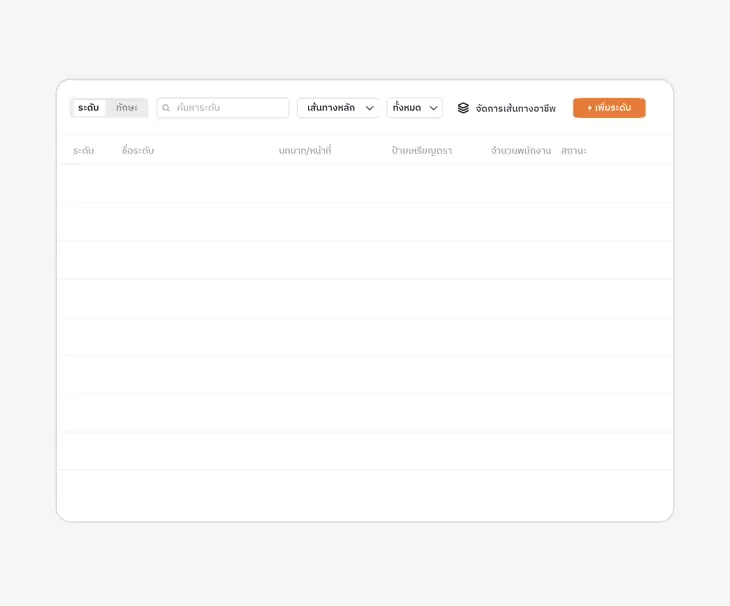Click the บทบาท/หน้าที่ column header
Screen dimensions: 730x606
pos(305,150)
